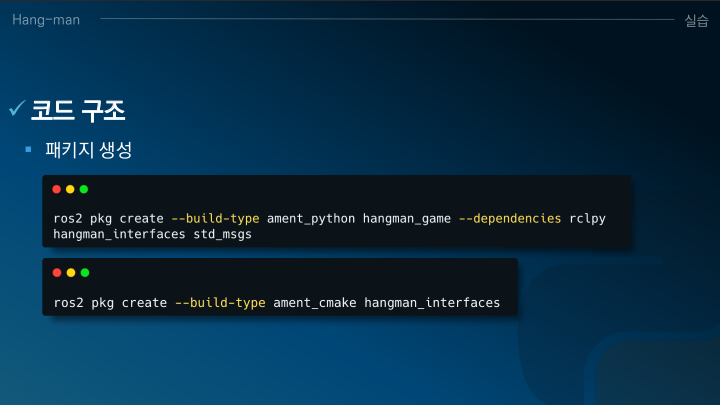Click the yellow dot in the ament_cmake code block
Screen dimensions: 720x405
[71, 273]
